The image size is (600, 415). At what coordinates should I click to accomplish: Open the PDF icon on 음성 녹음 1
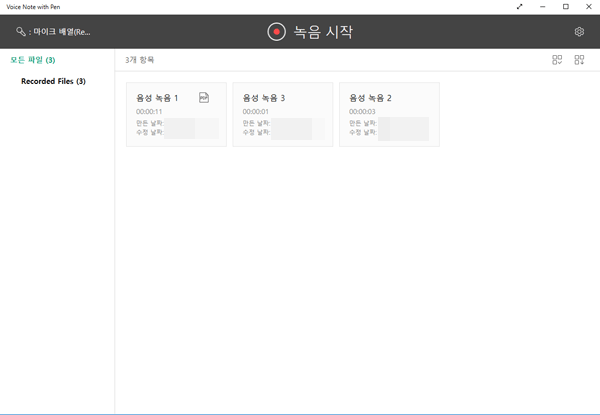tap(204, 98)
